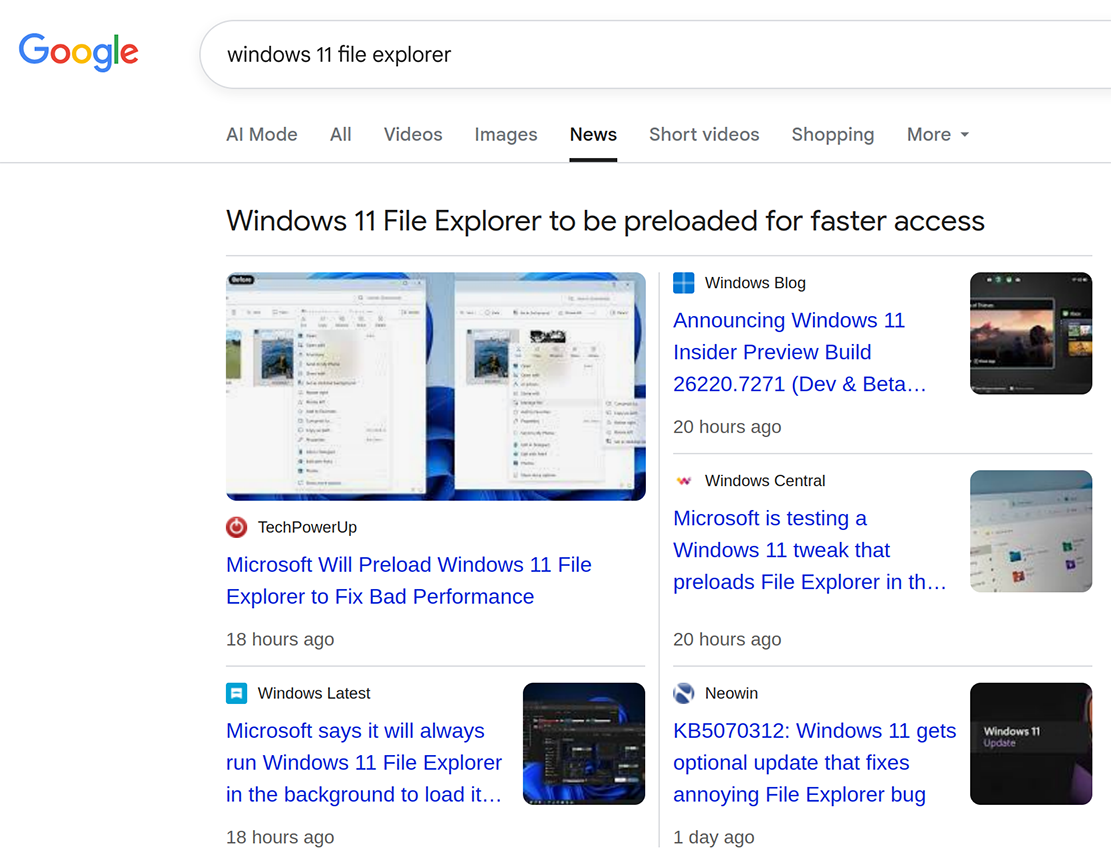
Task: Click the Windows Blog logo icon
Action: tap(683, 283)
